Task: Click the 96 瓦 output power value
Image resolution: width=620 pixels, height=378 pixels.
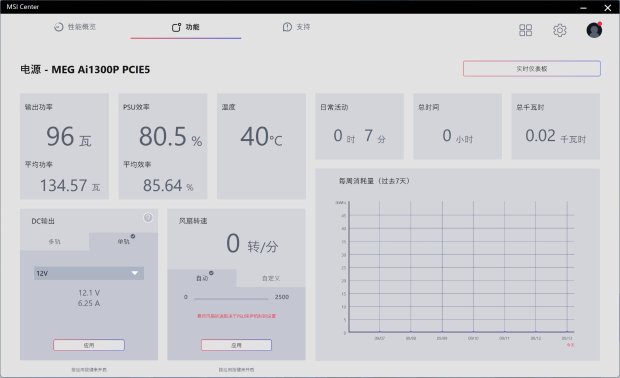Action: pyautogui.click(x=69, y=137)
